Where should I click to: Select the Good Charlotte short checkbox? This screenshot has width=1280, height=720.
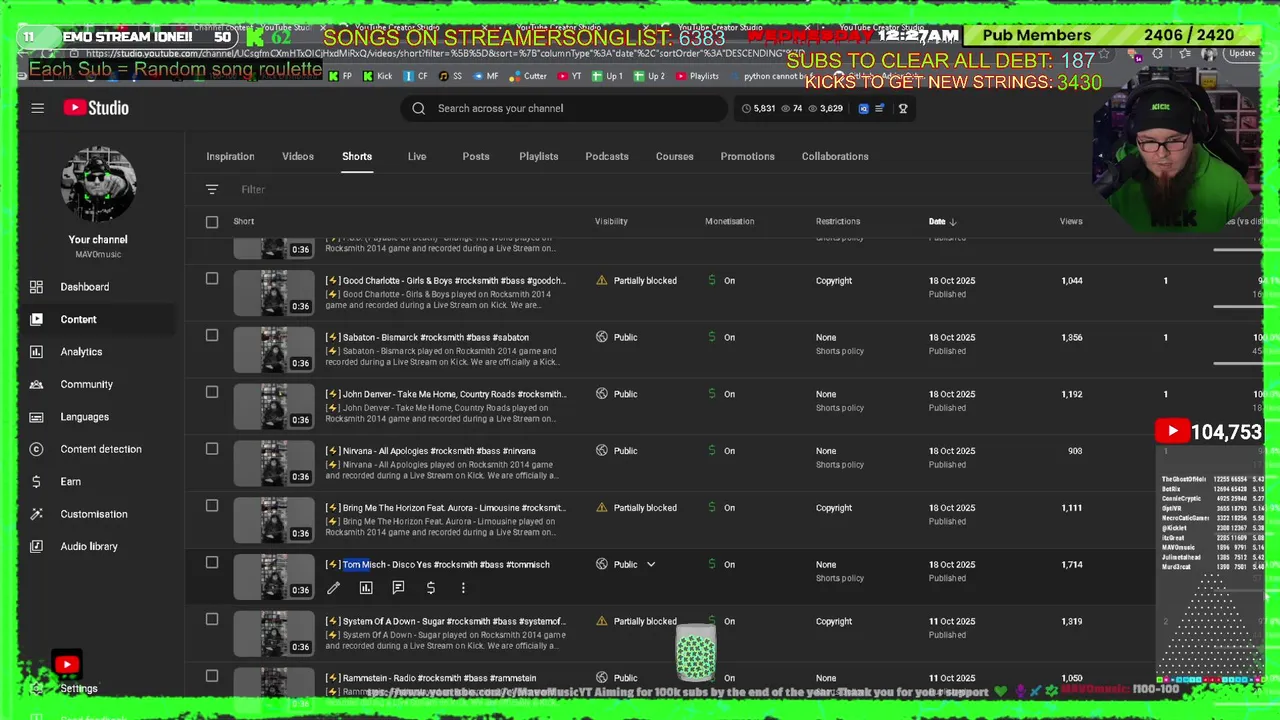click(212, 279)
